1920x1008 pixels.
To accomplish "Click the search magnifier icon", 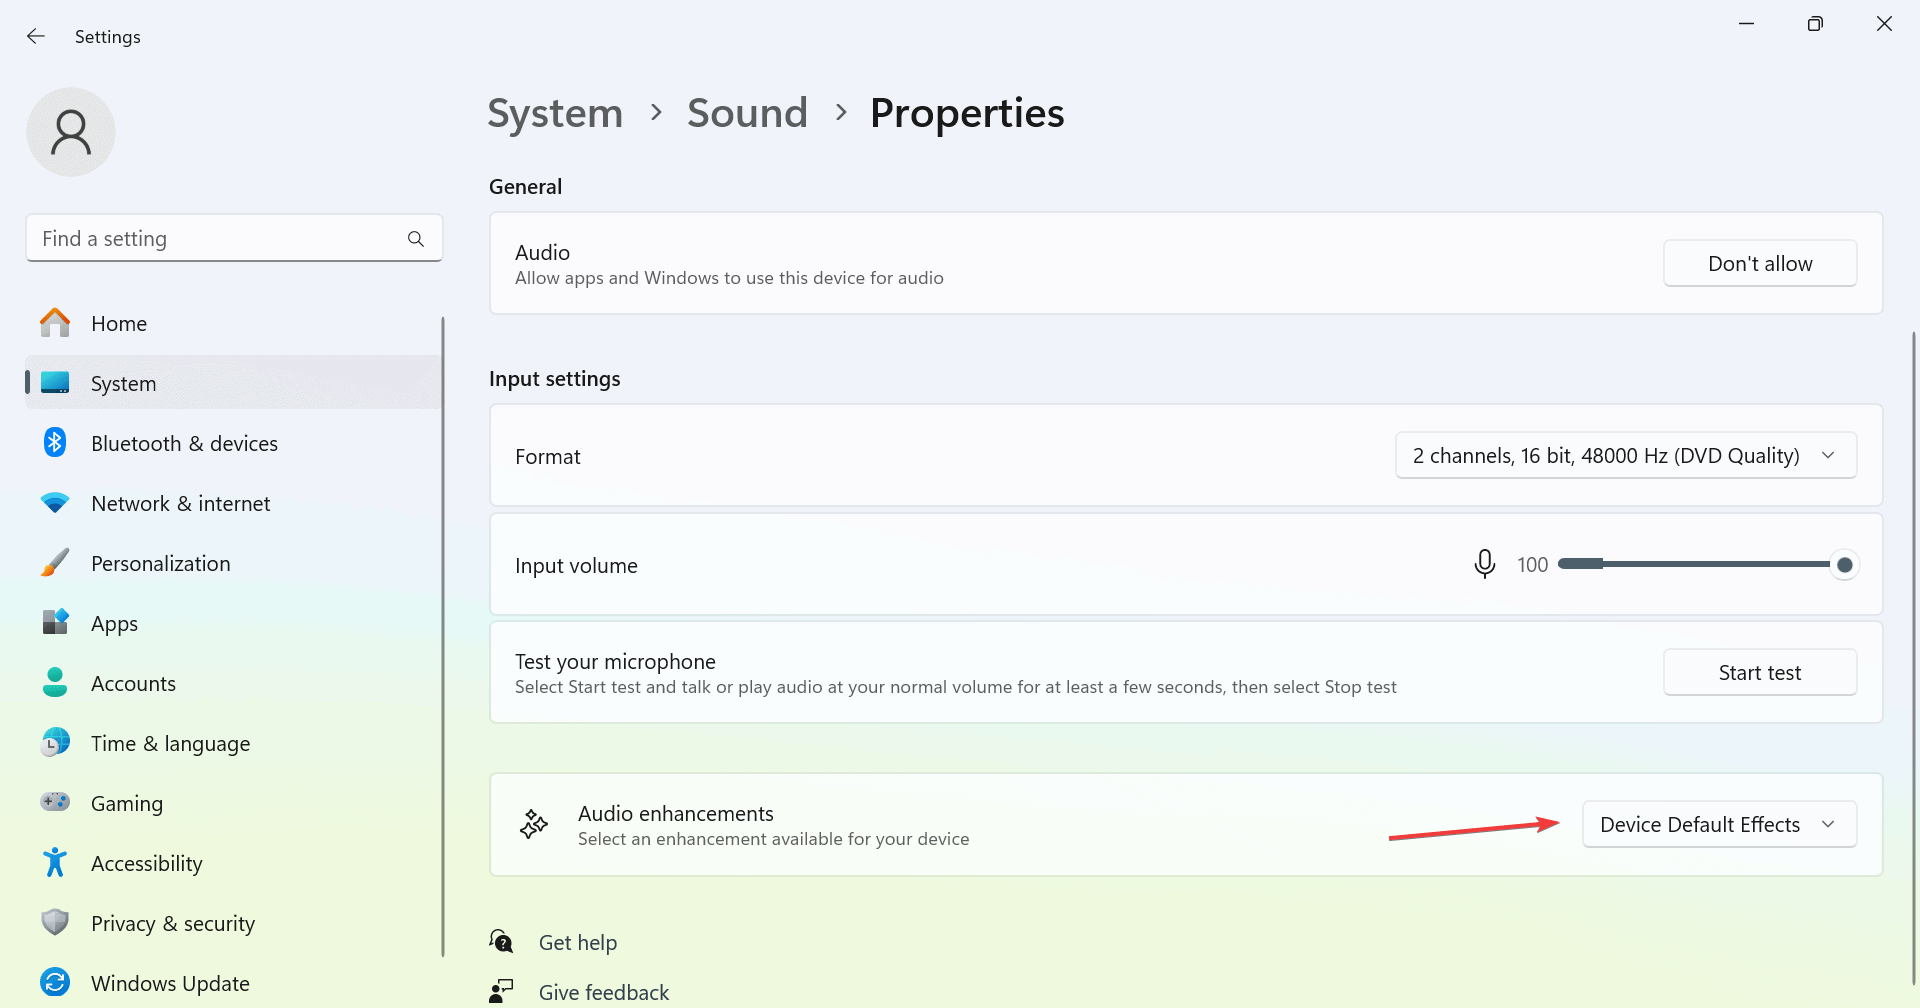I will point(416,239).
